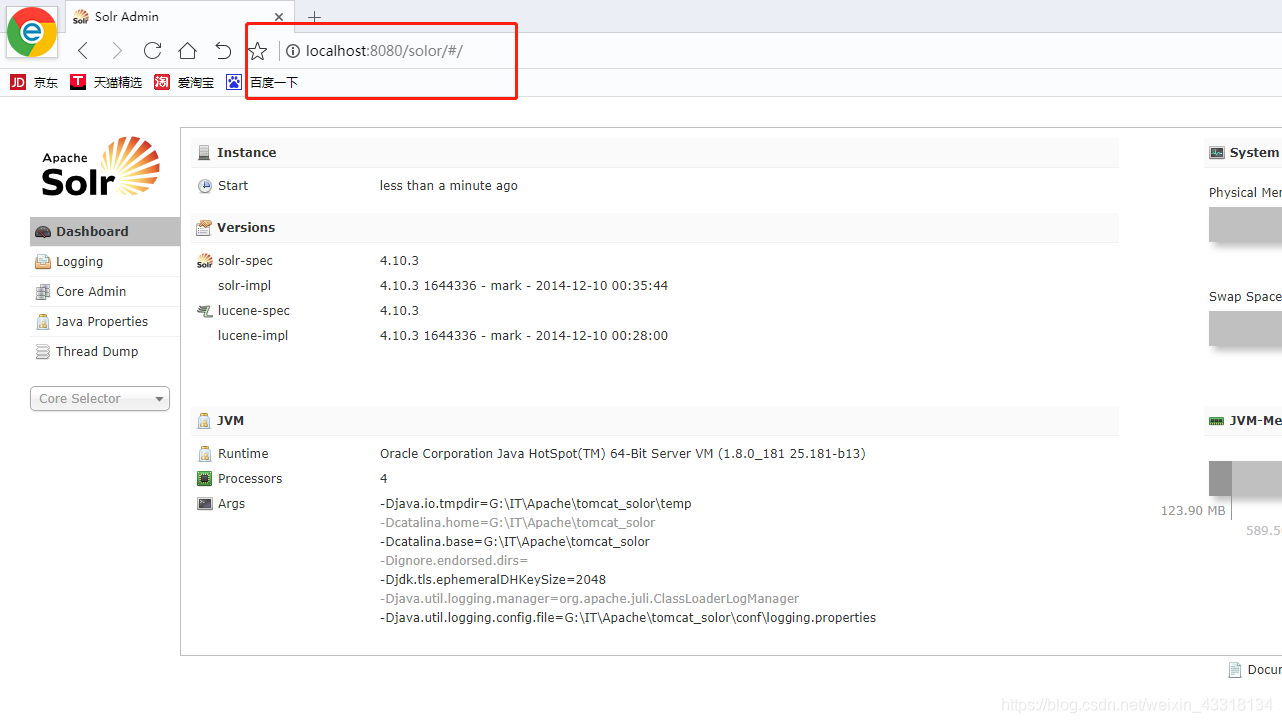
Task: Bookmark page with star icon
Action: (x=258, y=51)
